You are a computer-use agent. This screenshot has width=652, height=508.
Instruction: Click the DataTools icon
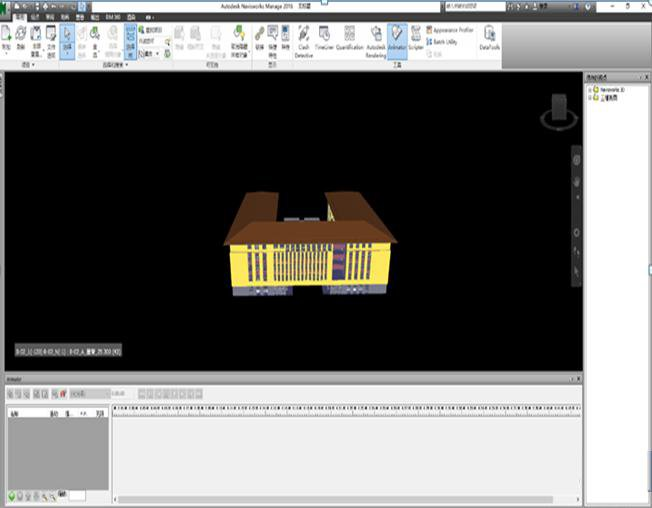pos(489,38)
